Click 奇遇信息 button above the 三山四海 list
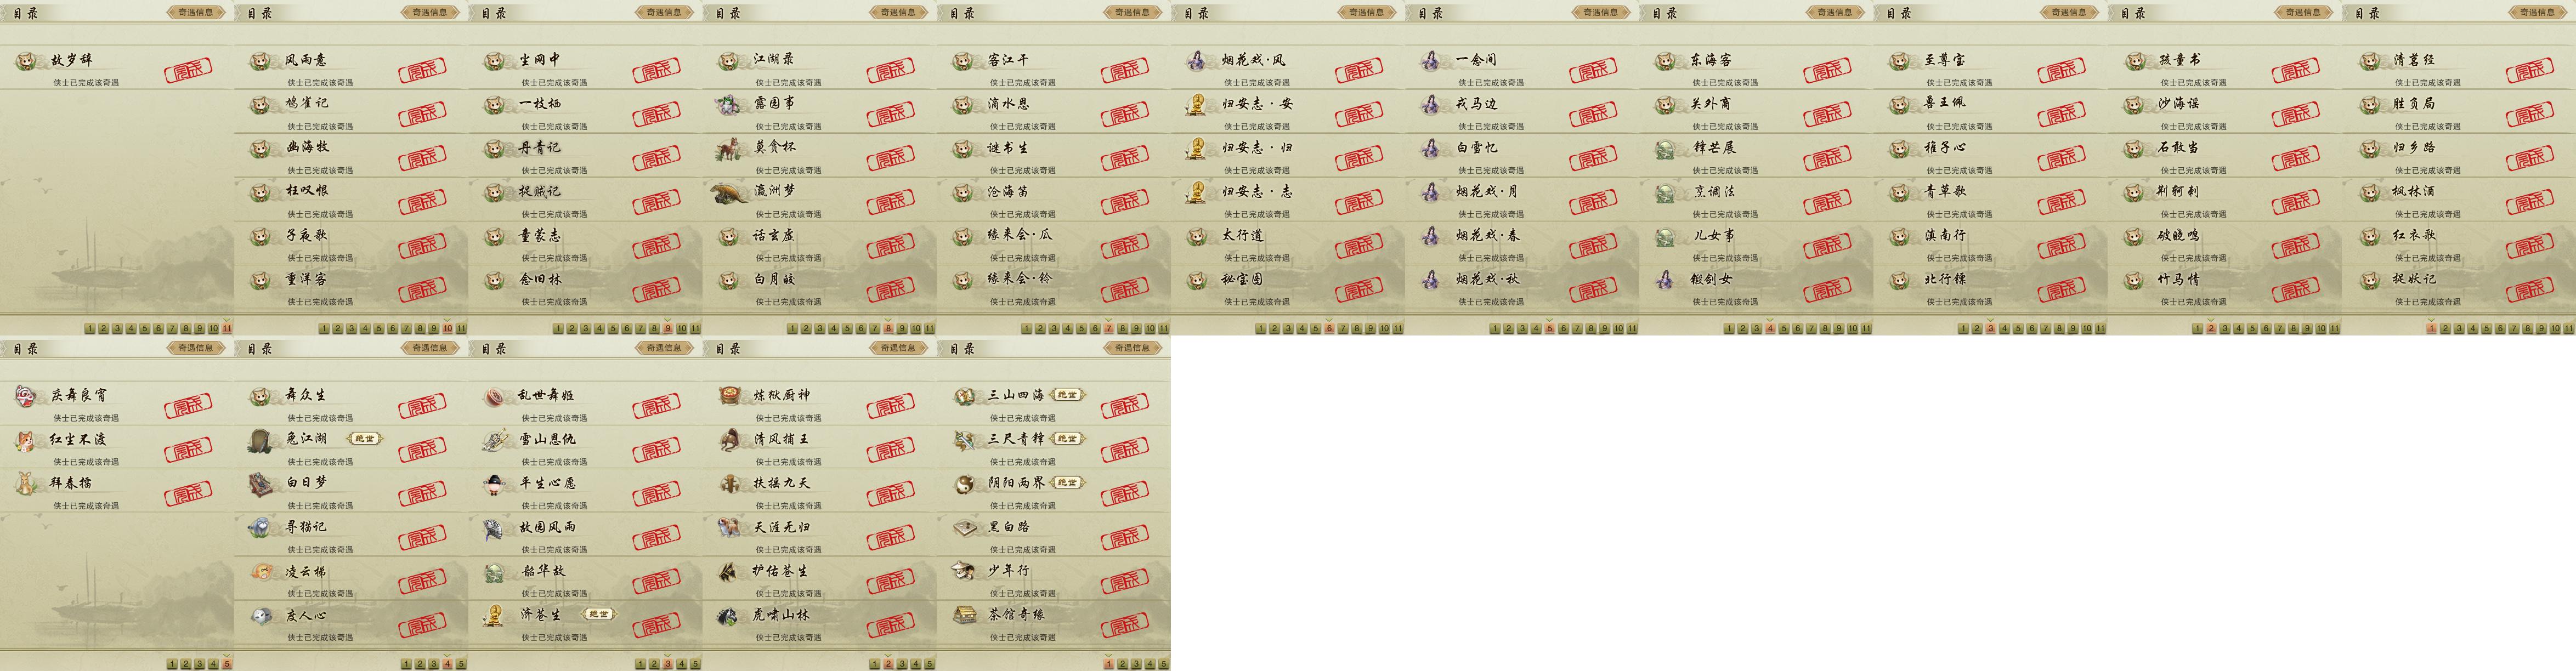 [x=1131, y=348]
